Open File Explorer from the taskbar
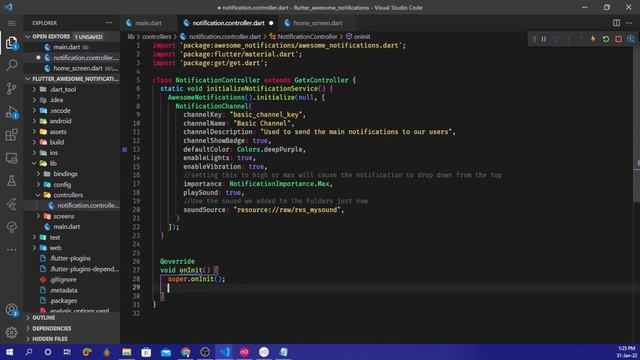This screenshot has height=360, width=640. (x=127, y=352)
